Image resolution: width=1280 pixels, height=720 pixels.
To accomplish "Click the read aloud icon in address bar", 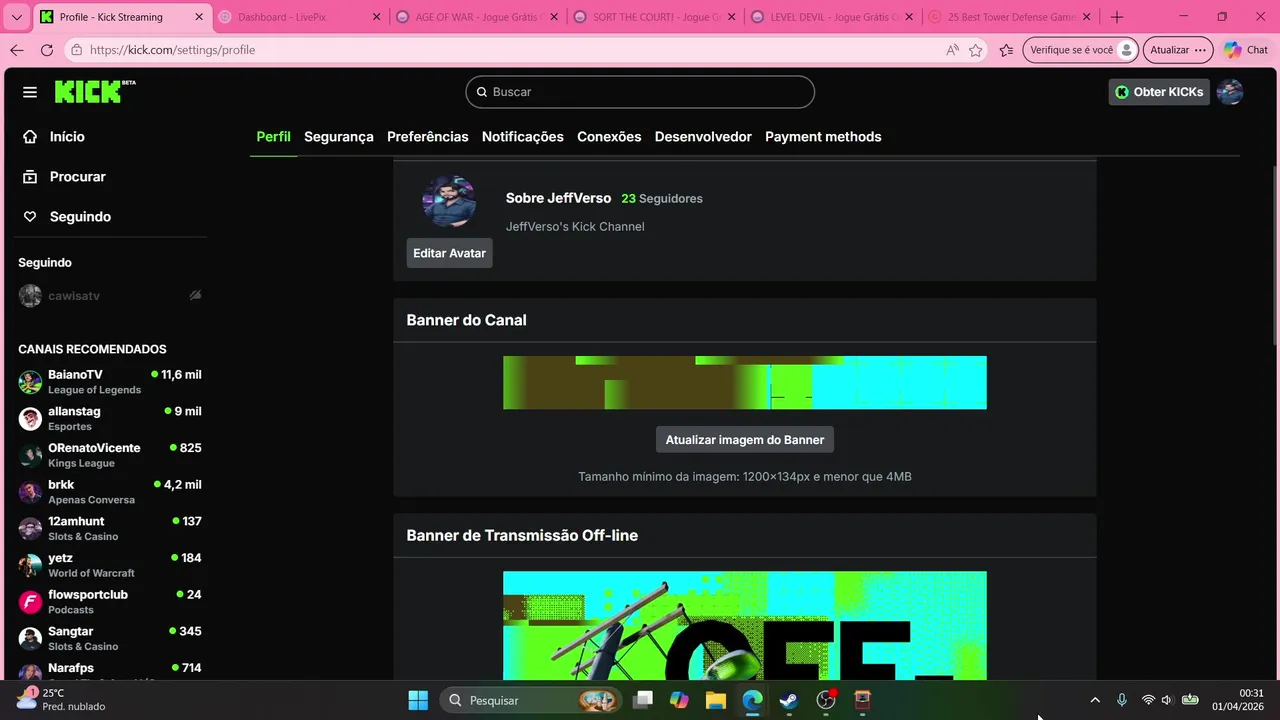I will pos(951,50).
